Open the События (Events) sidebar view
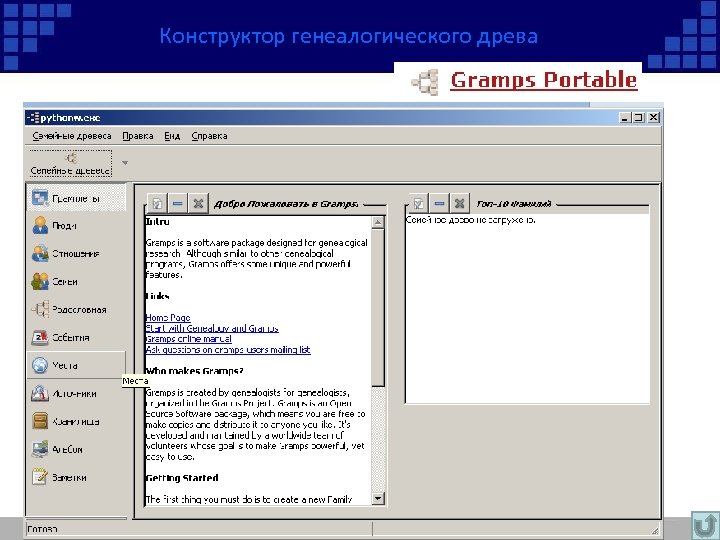Screen dimensions: 720x540 coord(76,338)
